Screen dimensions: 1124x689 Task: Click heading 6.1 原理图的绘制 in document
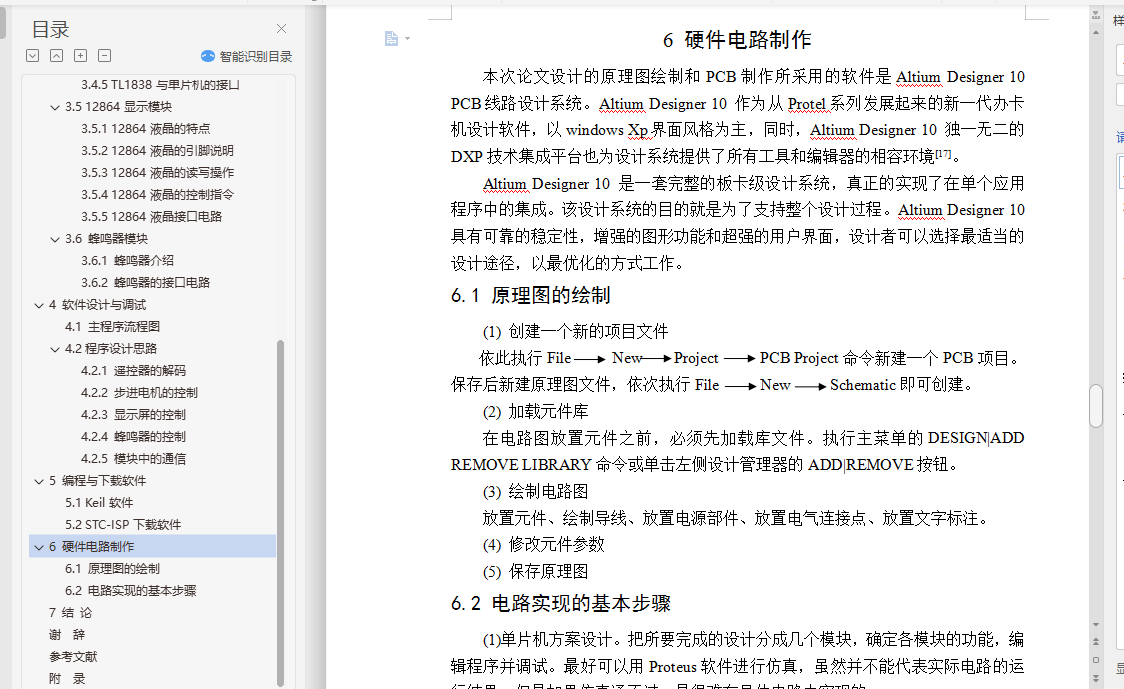point(530,295)
